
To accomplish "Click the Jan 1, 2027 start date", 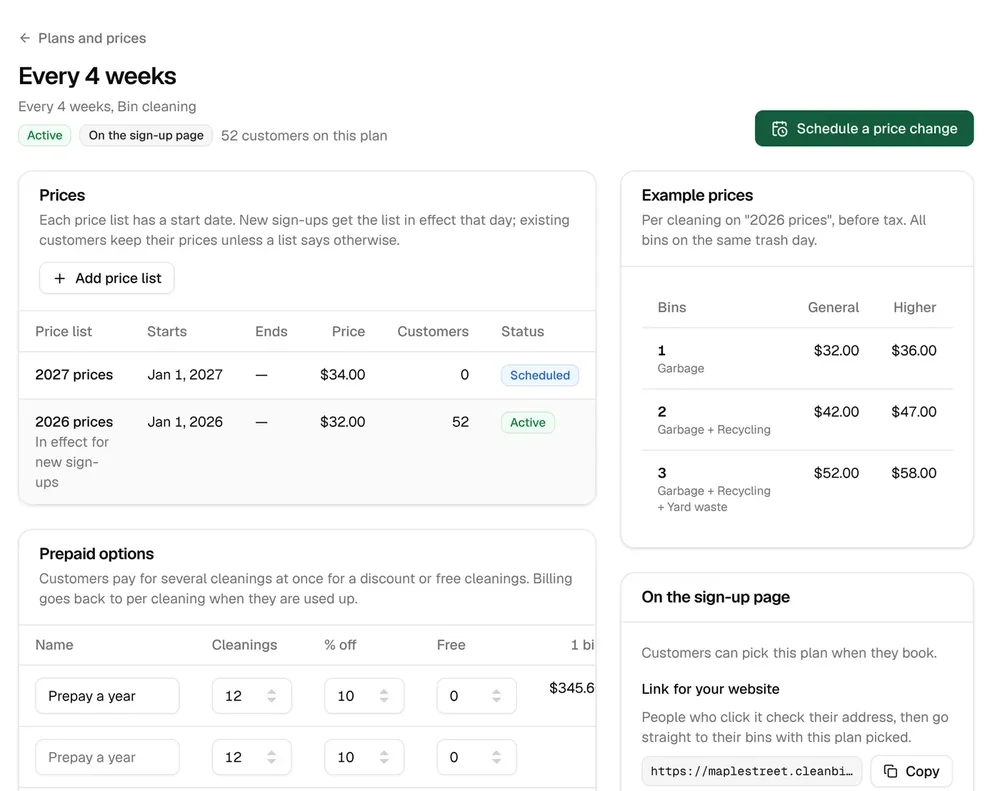I will (x=185, y=375).
